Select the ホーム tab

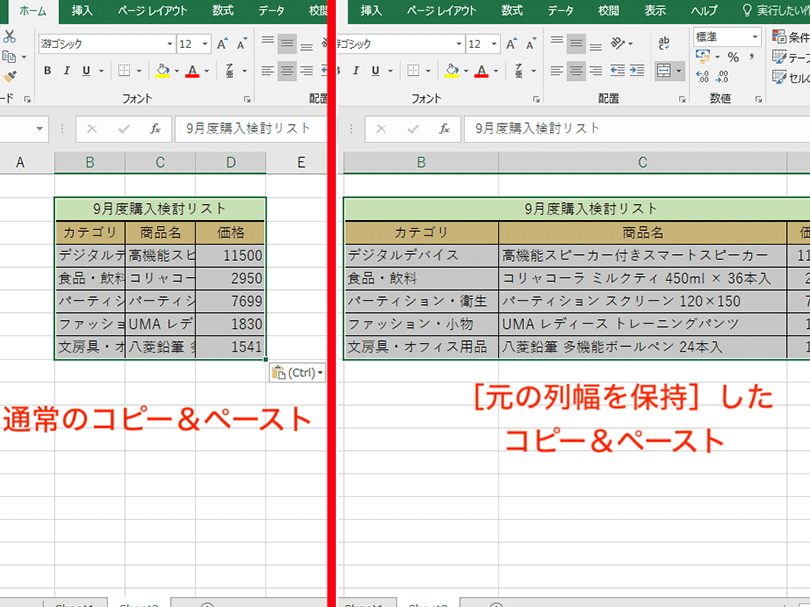pyautogui.click(x=33, y=10)
